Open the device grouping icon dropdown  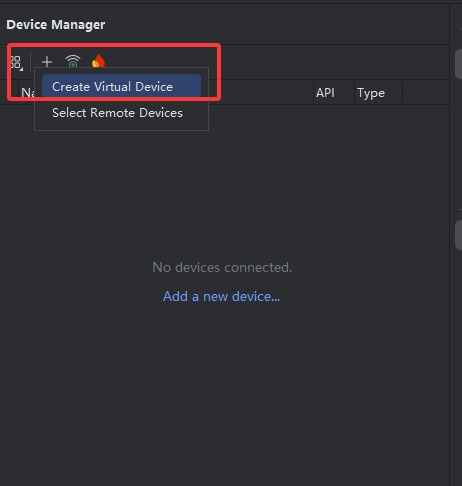tap(16, 63)
